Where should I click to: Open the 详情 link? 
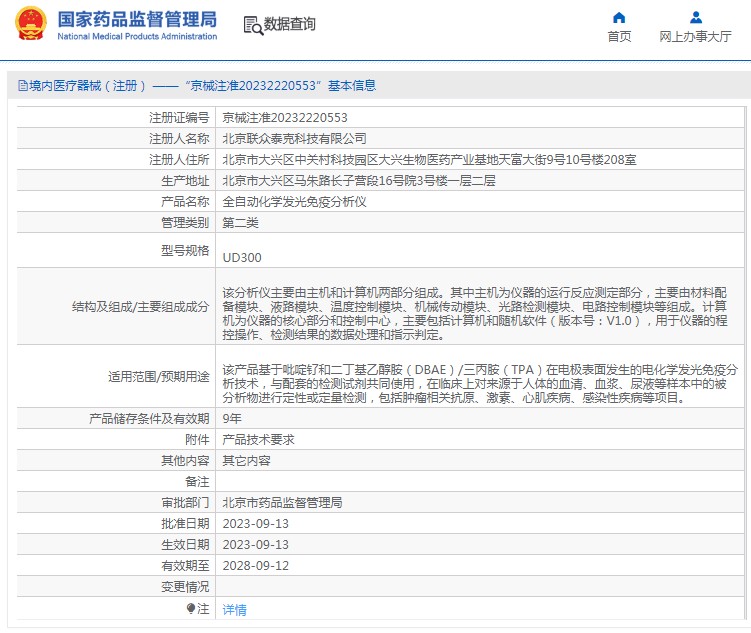(x=234, y=609)
